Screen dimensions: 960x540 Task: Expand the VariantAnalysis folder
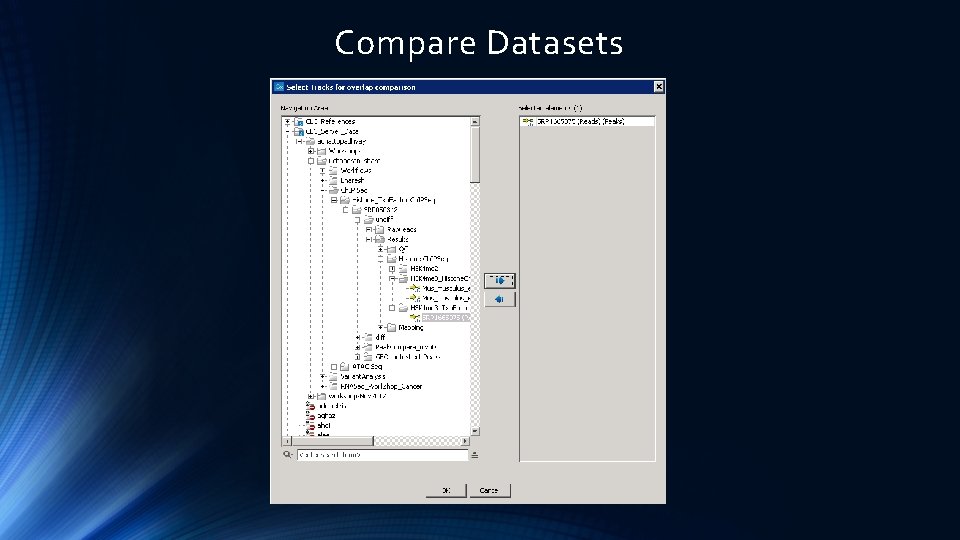coord(323,377)
